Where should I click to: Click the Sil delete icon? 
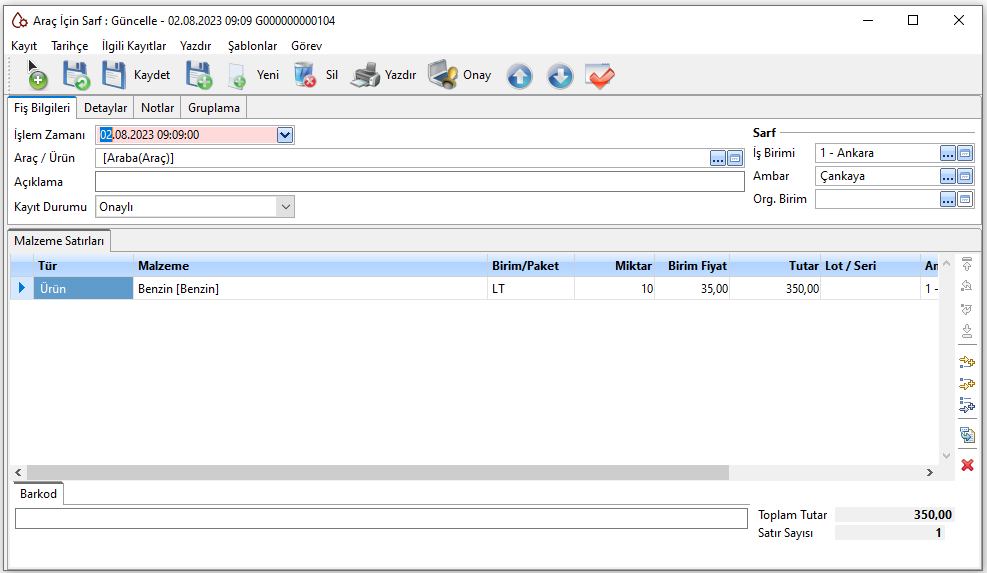[305, 75]
